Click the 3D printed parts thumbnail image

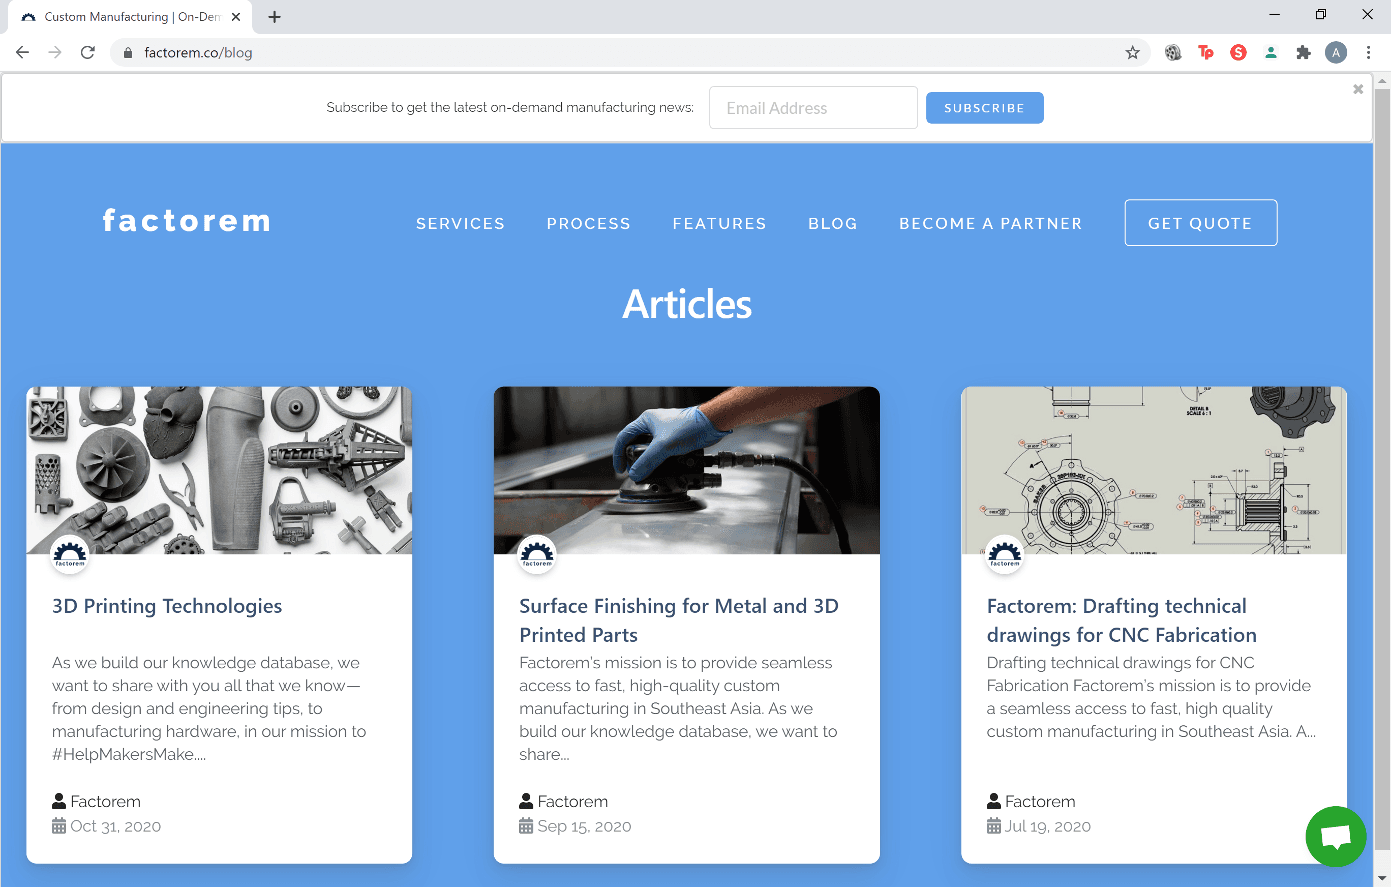point(219,470)
